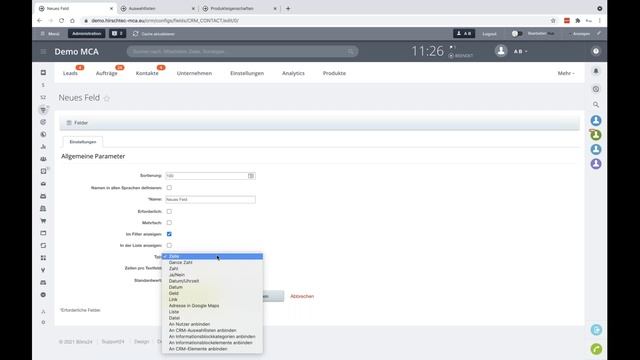Choose 'An Nutzer anbinden' type
Screen dimensions: 640x360
point(212,324)
